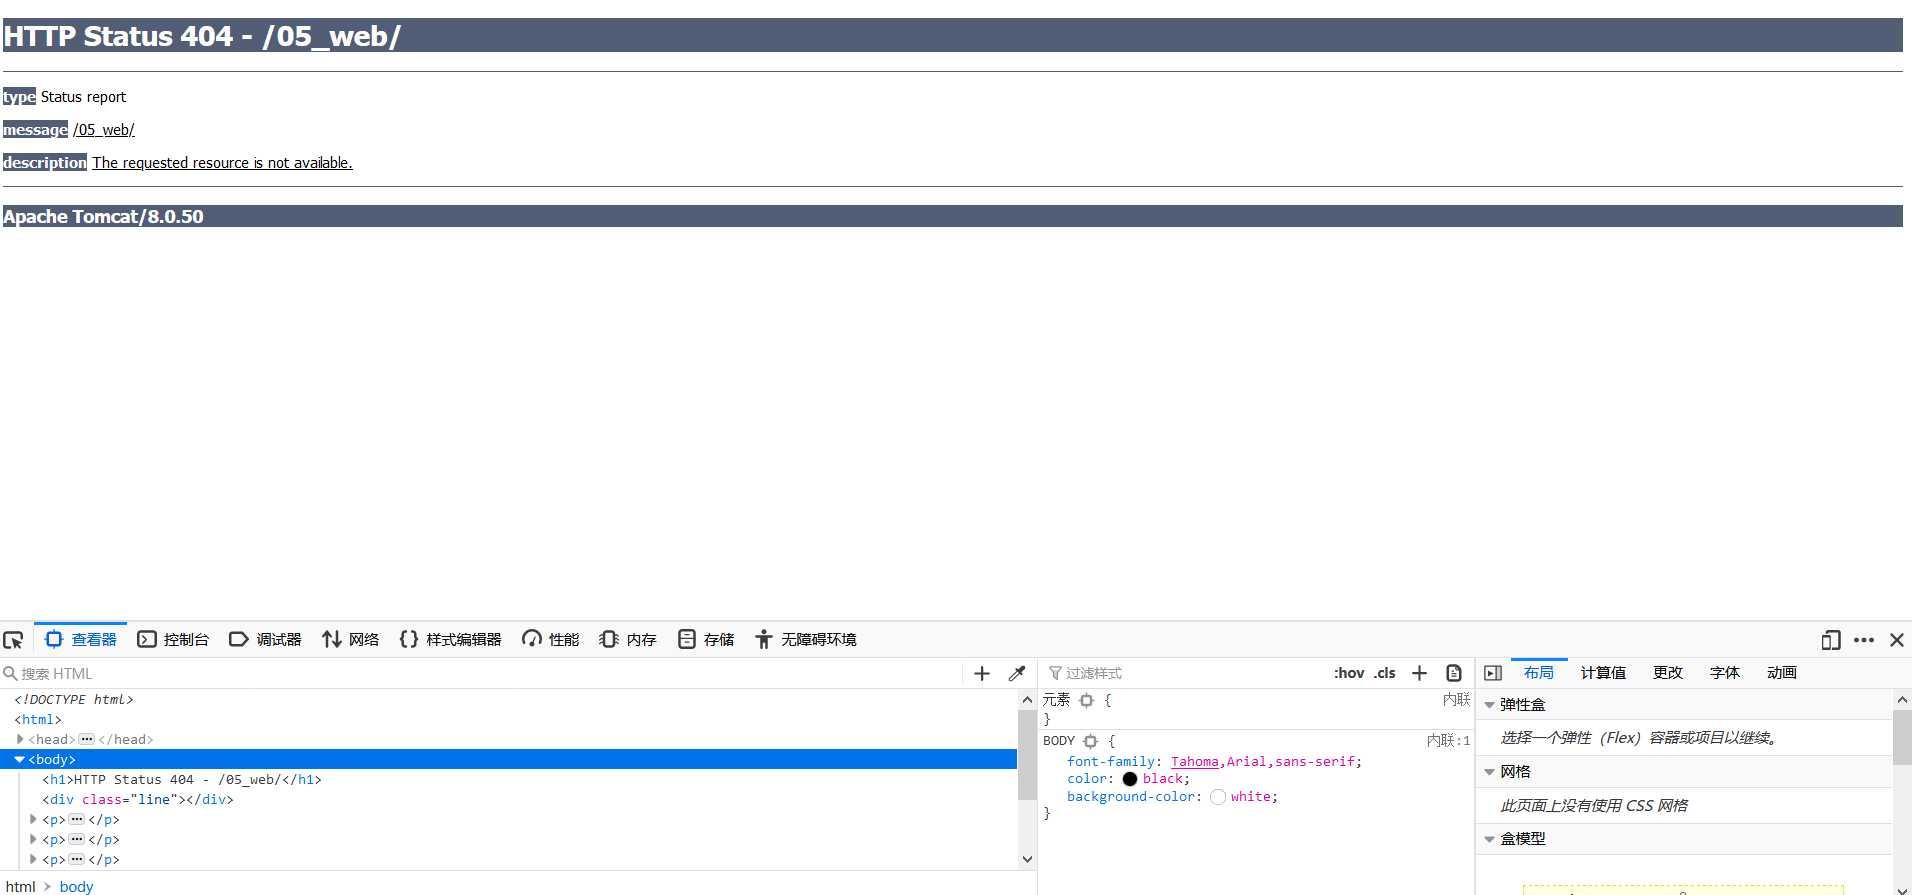Click the font-family property name
Viewport: 1912px width, 895px height.
(1111, 762)
